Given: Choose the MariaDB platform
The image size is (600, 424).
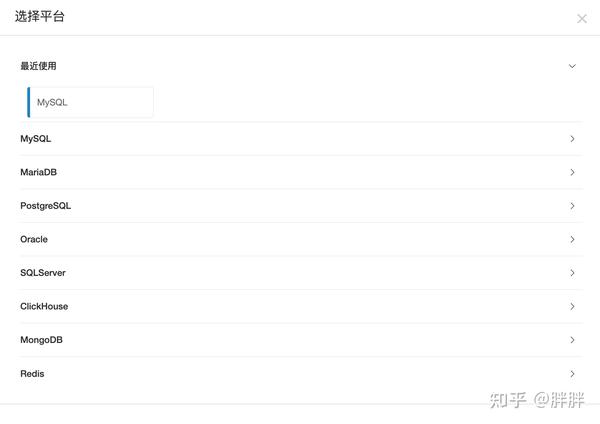Looking at the screenshot, I should pos(39,172).
